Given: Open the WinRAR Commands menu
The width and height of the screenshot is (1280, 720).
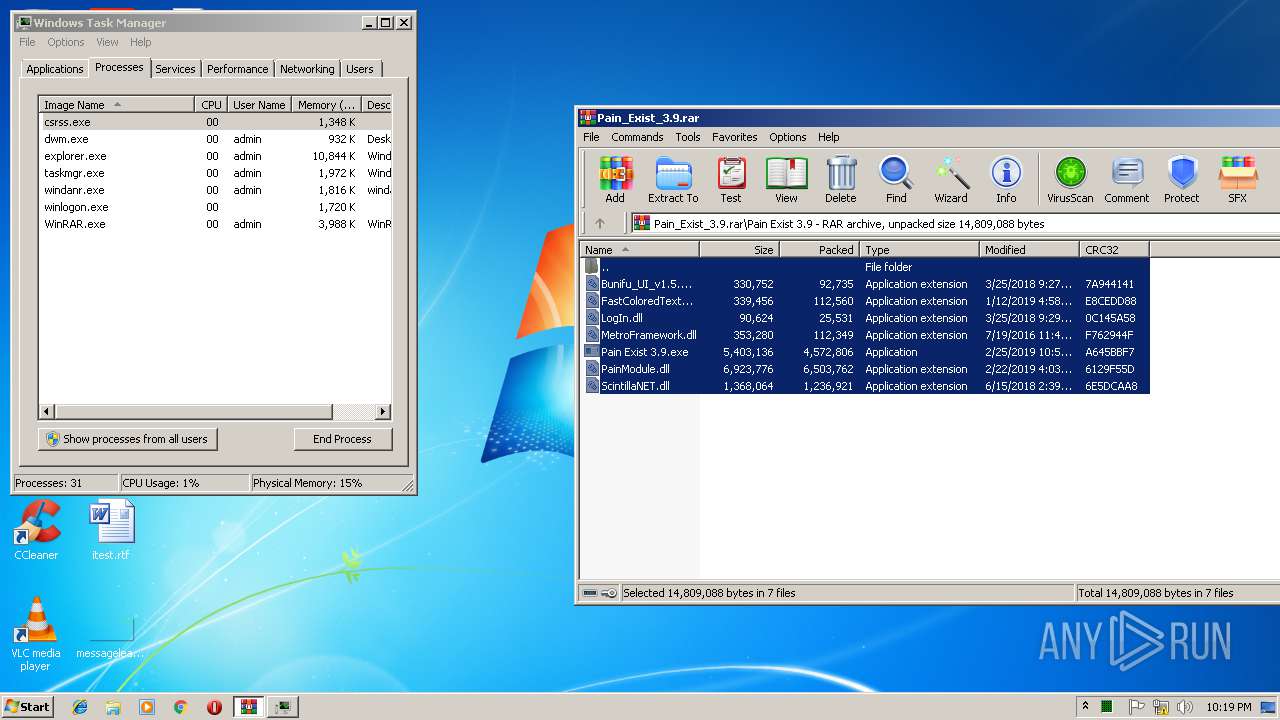Looking at the screenshot, I should click(637, 137).
